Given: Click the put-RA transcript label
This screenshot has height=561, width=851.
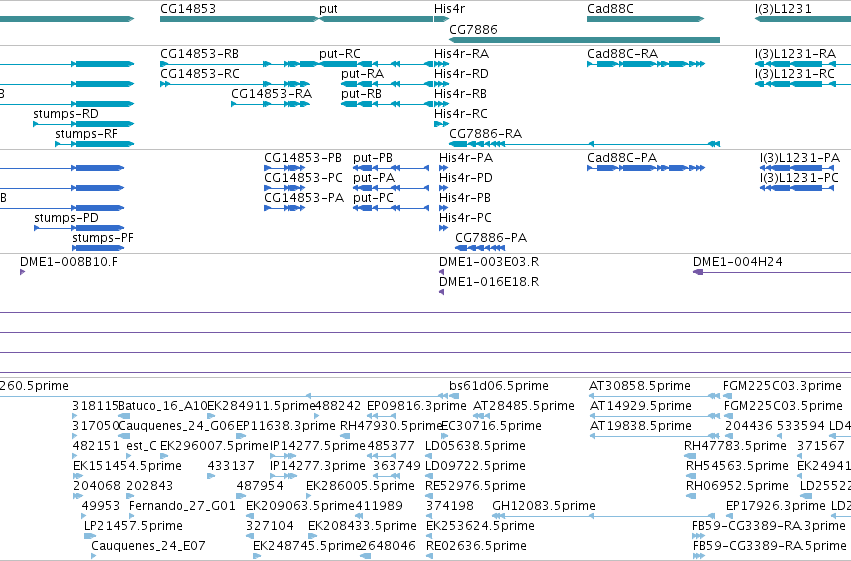Looking at the screenshot, I should pyautogui.click(x=363, y=74).
